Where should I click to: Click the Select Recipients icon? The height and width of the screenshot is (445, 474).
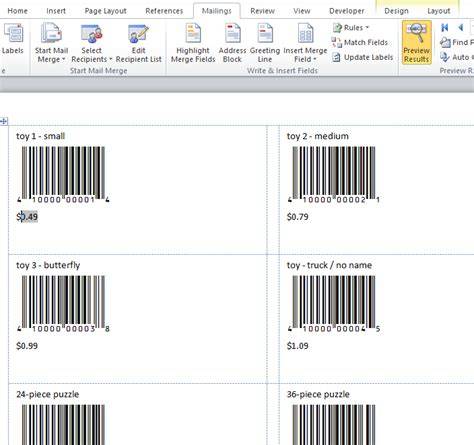(92, 33)
